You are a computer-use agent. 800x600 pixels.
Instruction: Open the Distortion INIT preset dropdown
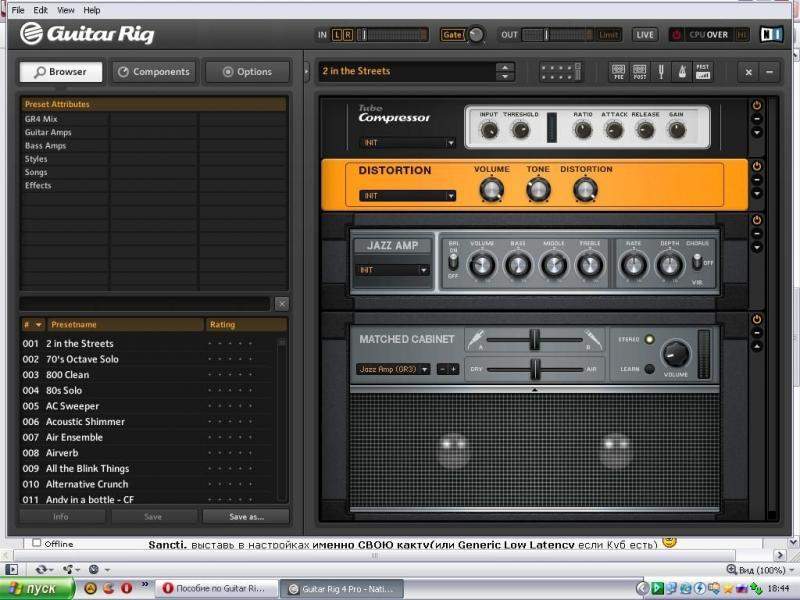tap(408, 196)
